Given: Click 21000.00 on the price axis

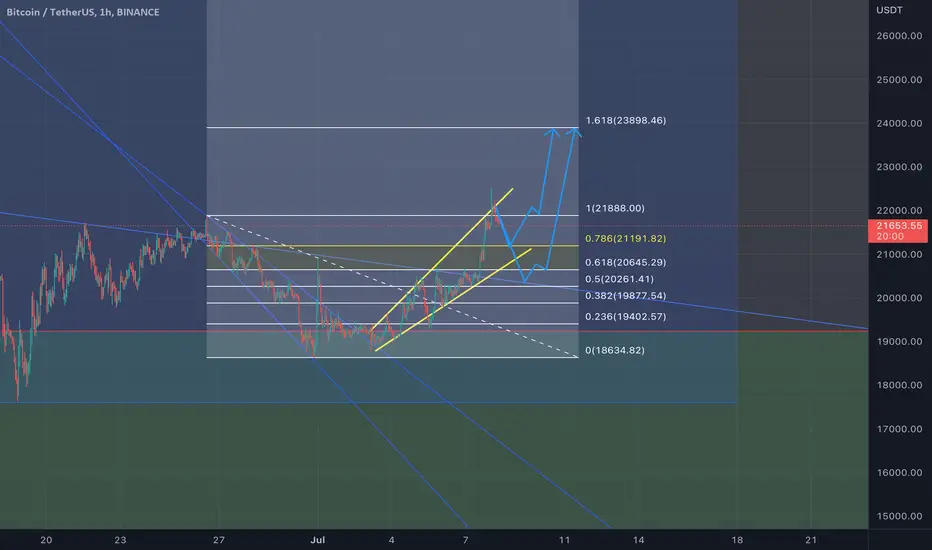Looking at the screenshot, I should (x=899, y=254).
